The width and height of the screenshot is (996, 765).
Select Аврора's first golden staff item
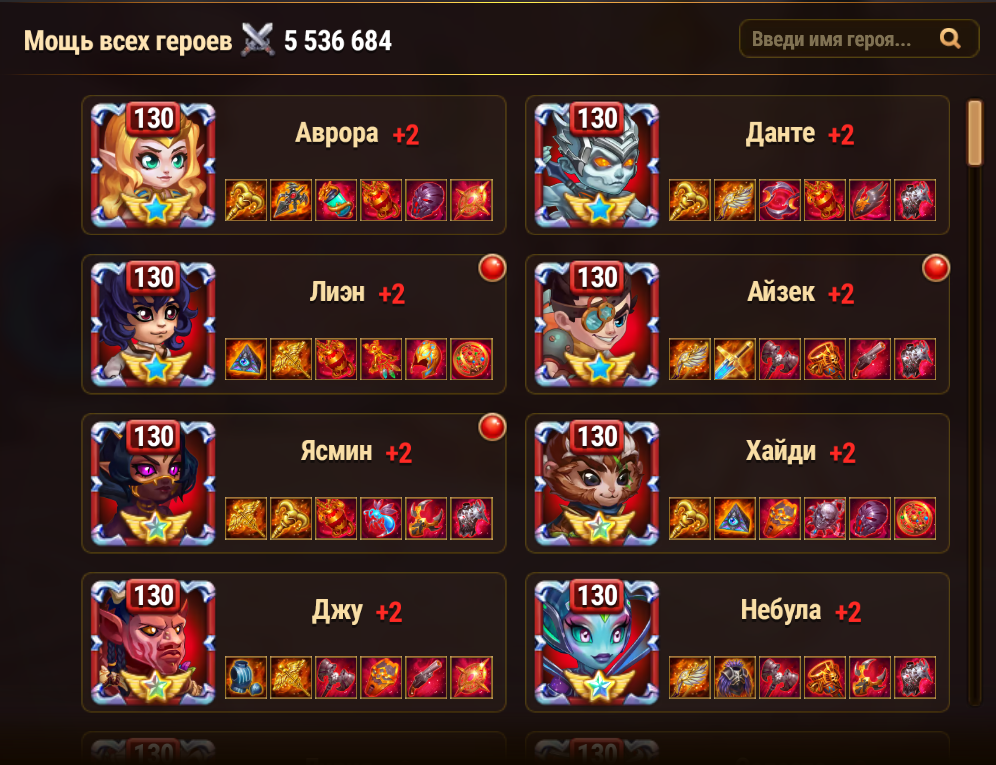(x=246, y=200)
